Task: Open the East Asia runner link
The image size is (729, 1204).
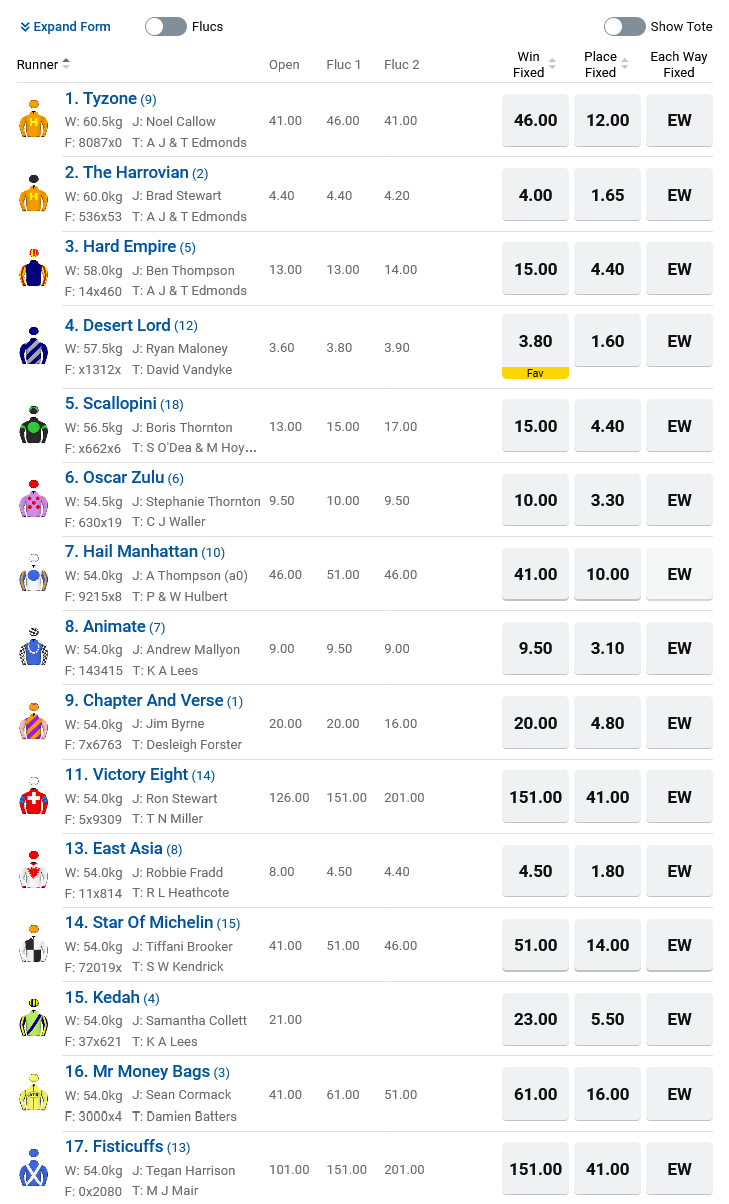Action: (x=127, y=849)
